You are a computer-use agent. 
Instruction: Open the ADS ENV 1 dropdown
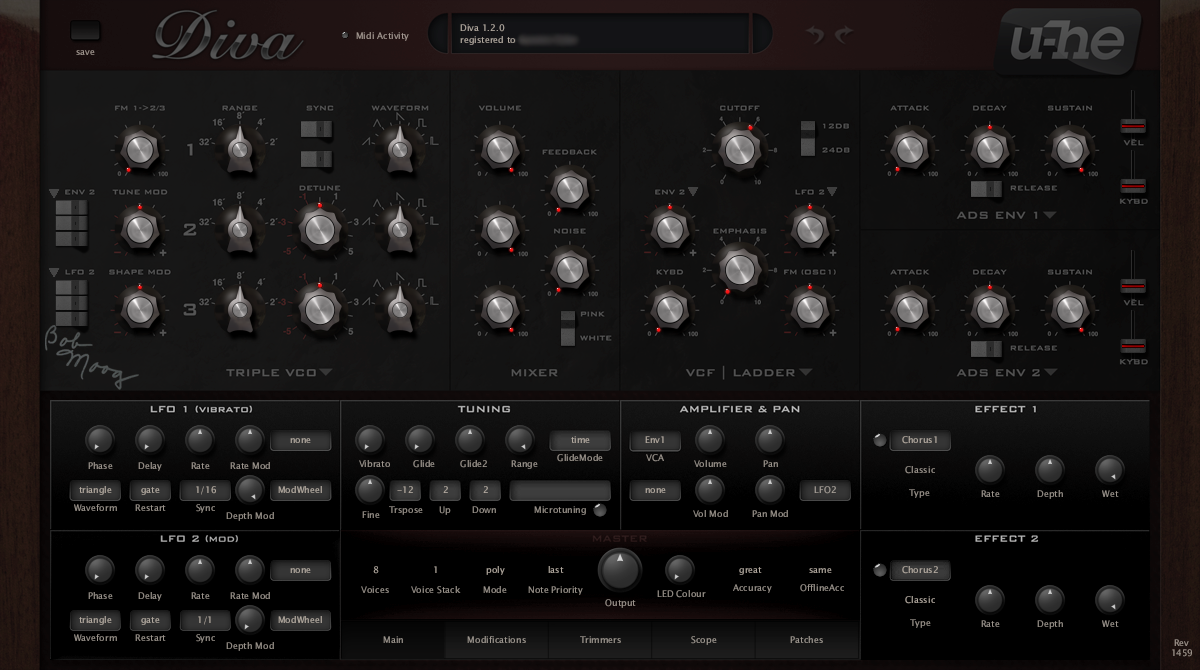click(1050, 214)
